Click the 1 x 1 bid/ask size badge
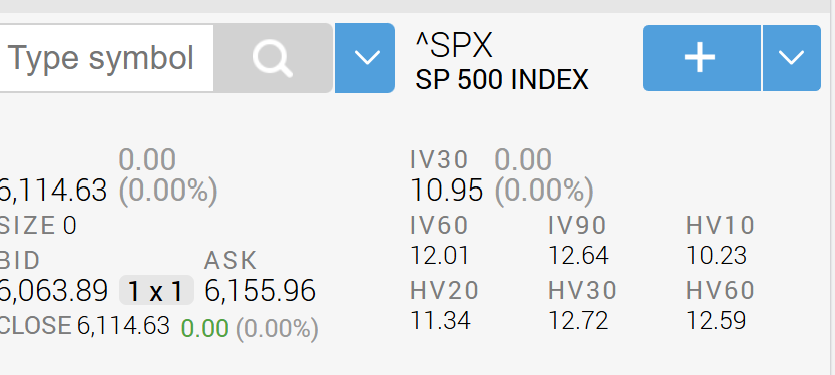The width and height of the screenshot is (835, 375). tap(156, 290)
